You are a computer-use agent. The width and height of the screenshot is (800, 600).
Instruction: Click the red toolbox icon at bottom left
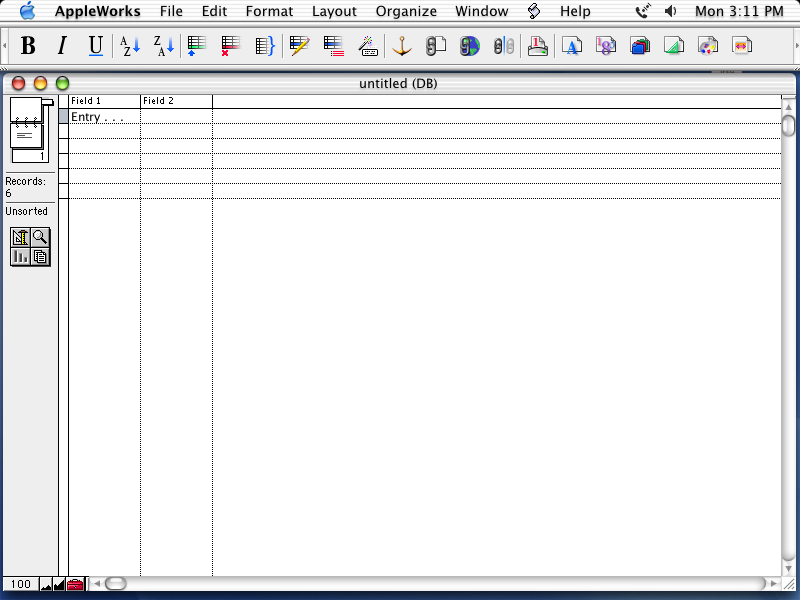(75, 584)
